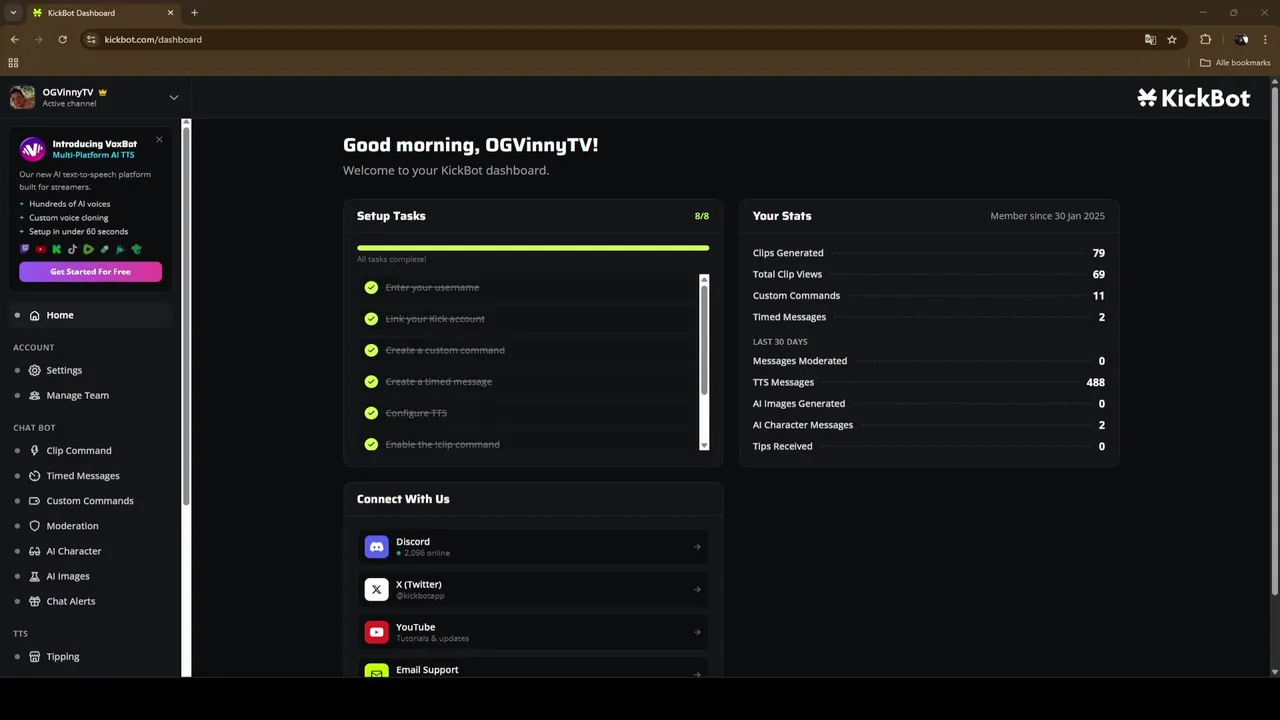The image size is (1280, 720).
Task: Click the Clip Command lightning icon
Action: click(x=35, y=451)
